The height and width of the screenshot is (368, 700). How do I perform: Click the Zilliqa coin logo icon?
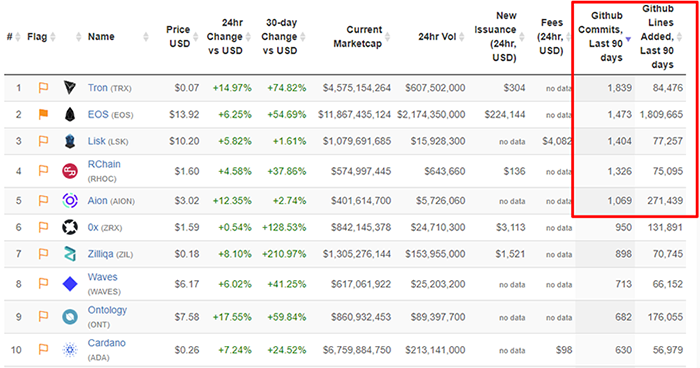tap(70, 254)
